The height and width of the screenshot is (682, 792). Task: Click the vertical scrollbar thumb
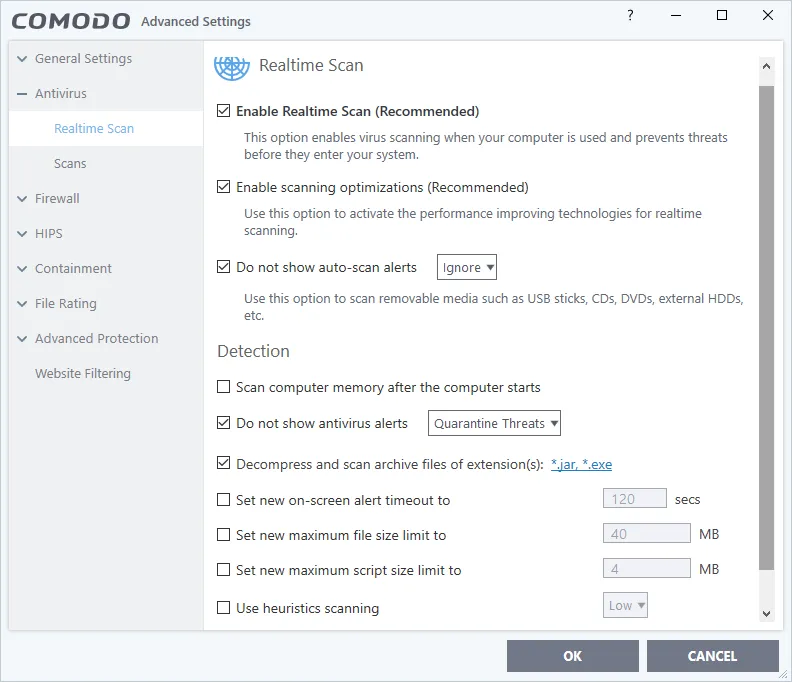click(767, 330)
